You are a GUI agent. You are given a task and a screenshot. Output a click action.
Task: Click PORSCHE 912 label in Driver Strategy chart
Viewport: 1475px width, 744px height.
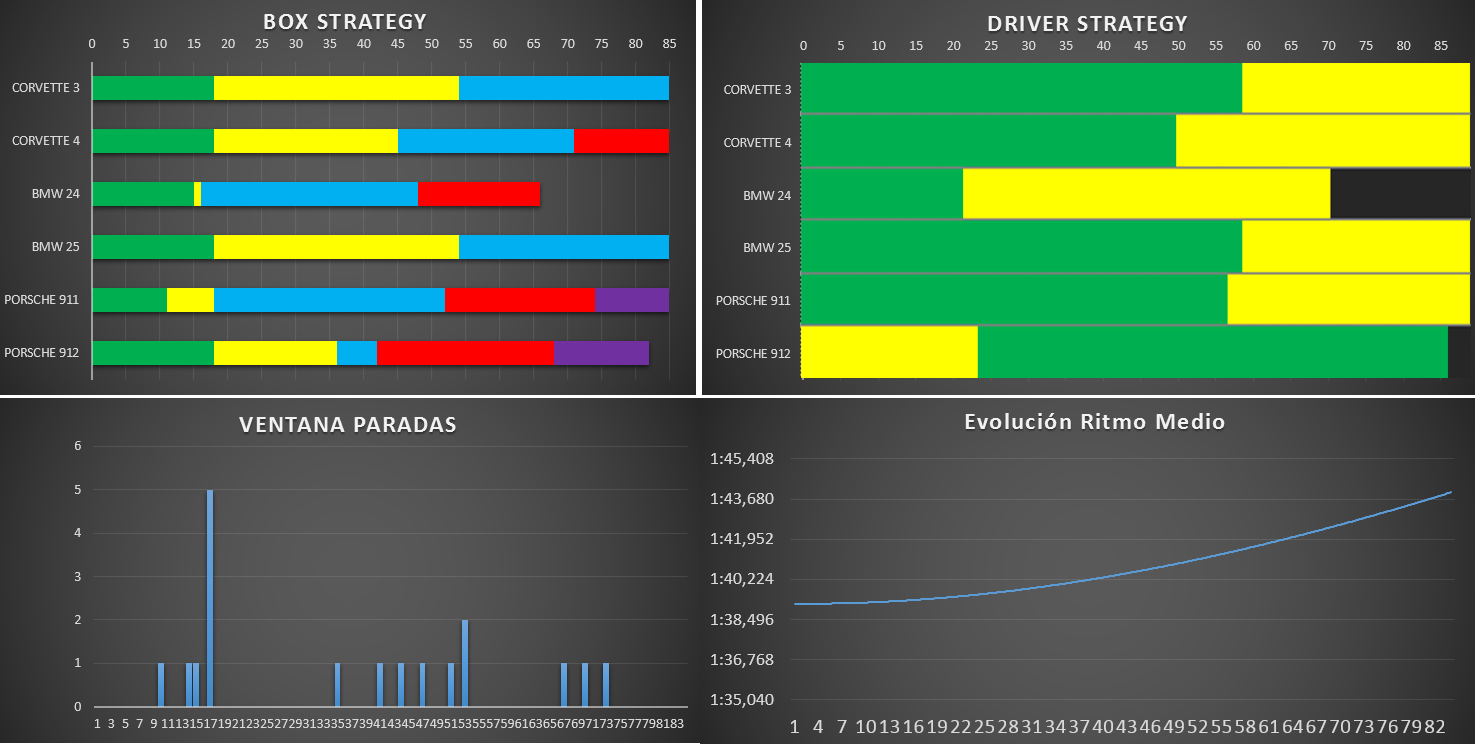(753, 354)
